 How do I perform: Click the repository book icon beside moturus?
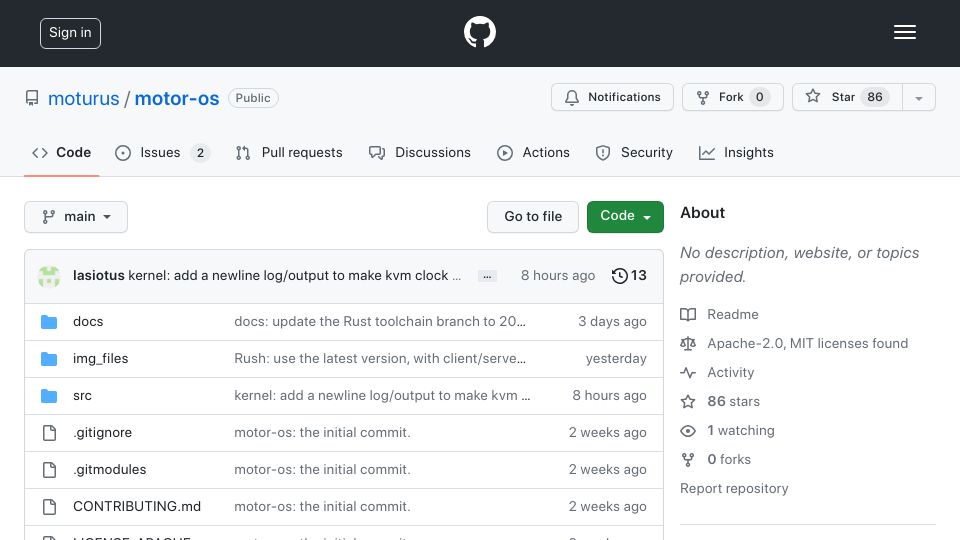(32, 98)
